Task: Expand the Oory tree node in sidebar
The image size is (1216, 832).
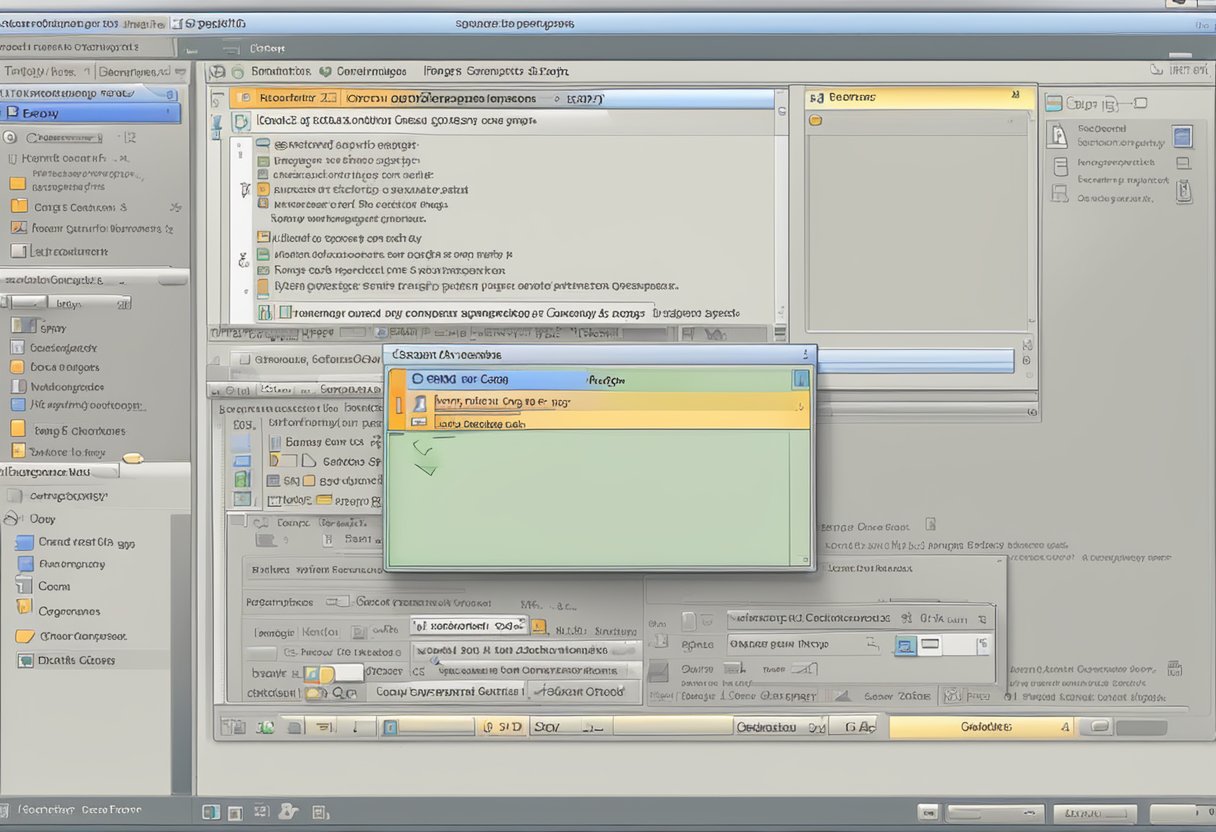Action: click(x=12, y=519)
